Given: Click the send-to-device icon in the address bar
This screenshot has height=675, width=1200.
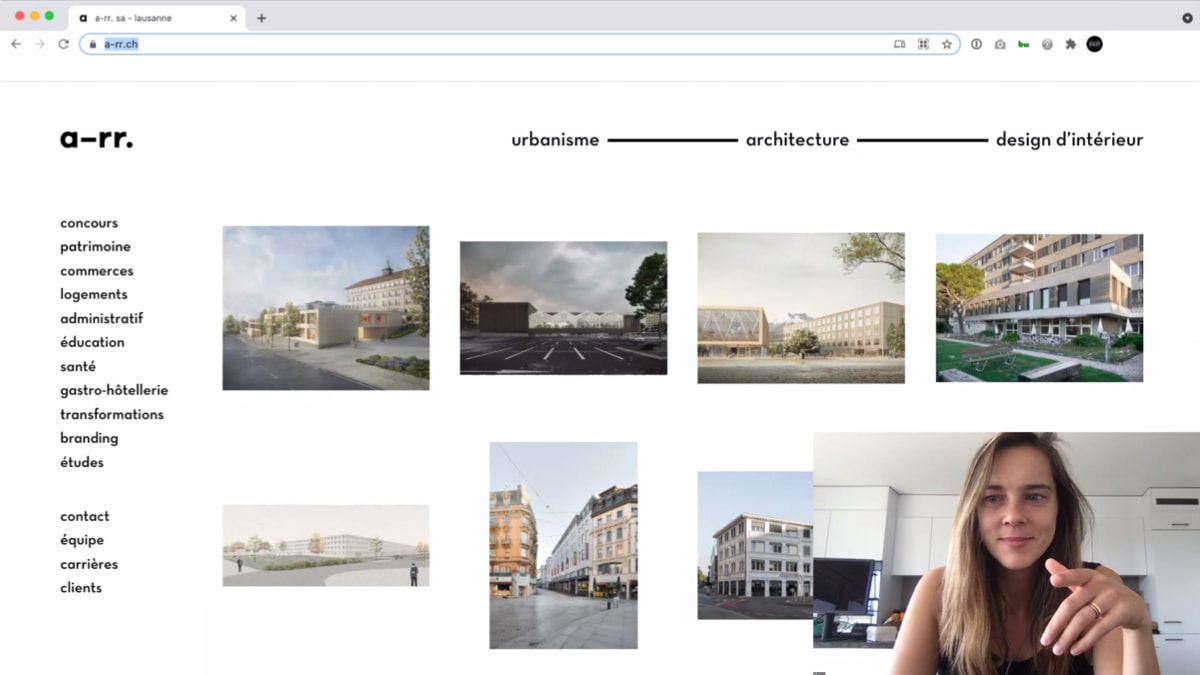Looking at the screenshot, I should coord(899,44).
